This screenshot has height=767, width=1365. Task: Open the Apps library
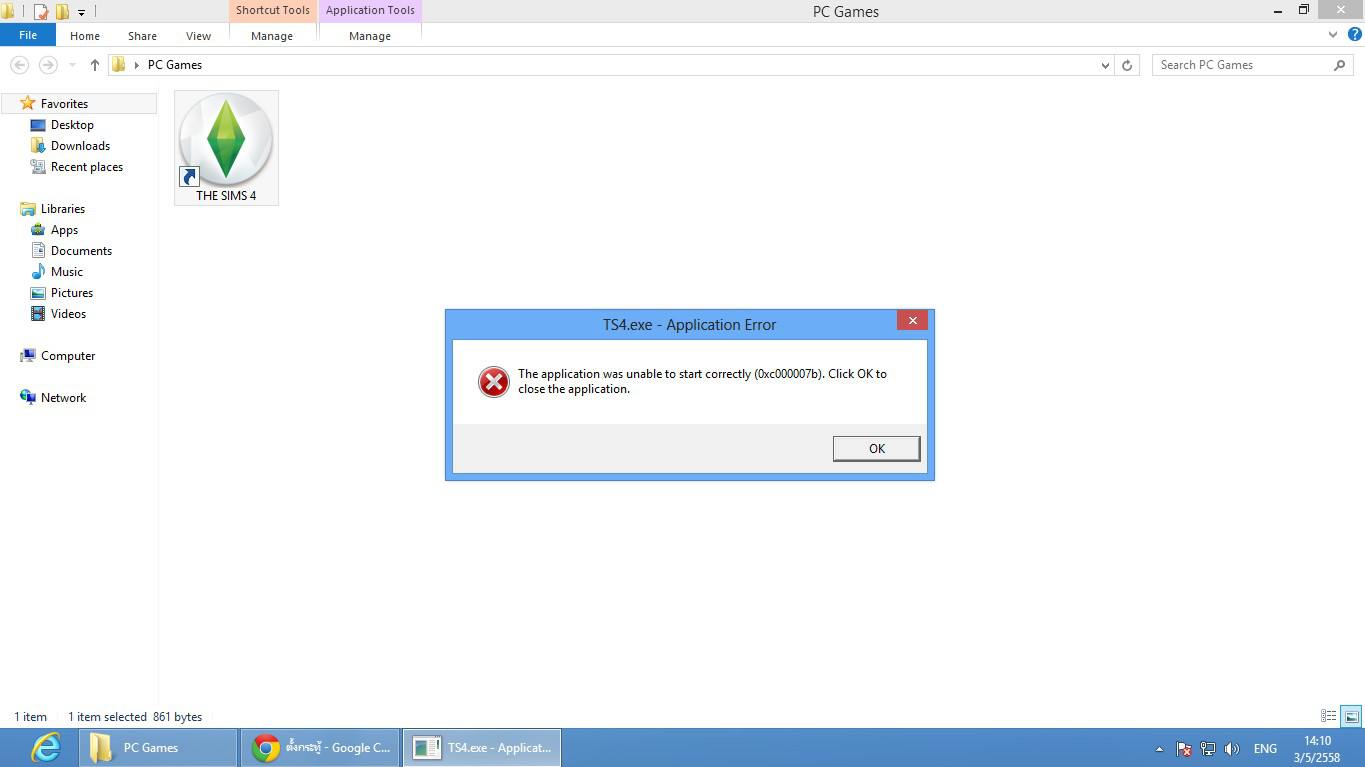click(x=65, y=230)
